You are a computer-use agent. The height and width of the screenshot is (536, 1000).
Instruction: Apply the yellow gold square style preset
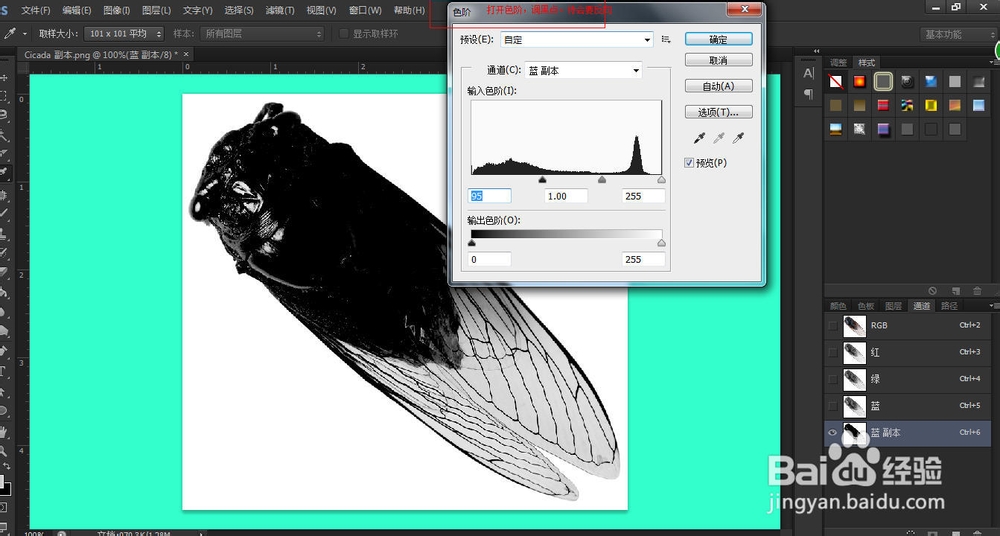(930, 105)
